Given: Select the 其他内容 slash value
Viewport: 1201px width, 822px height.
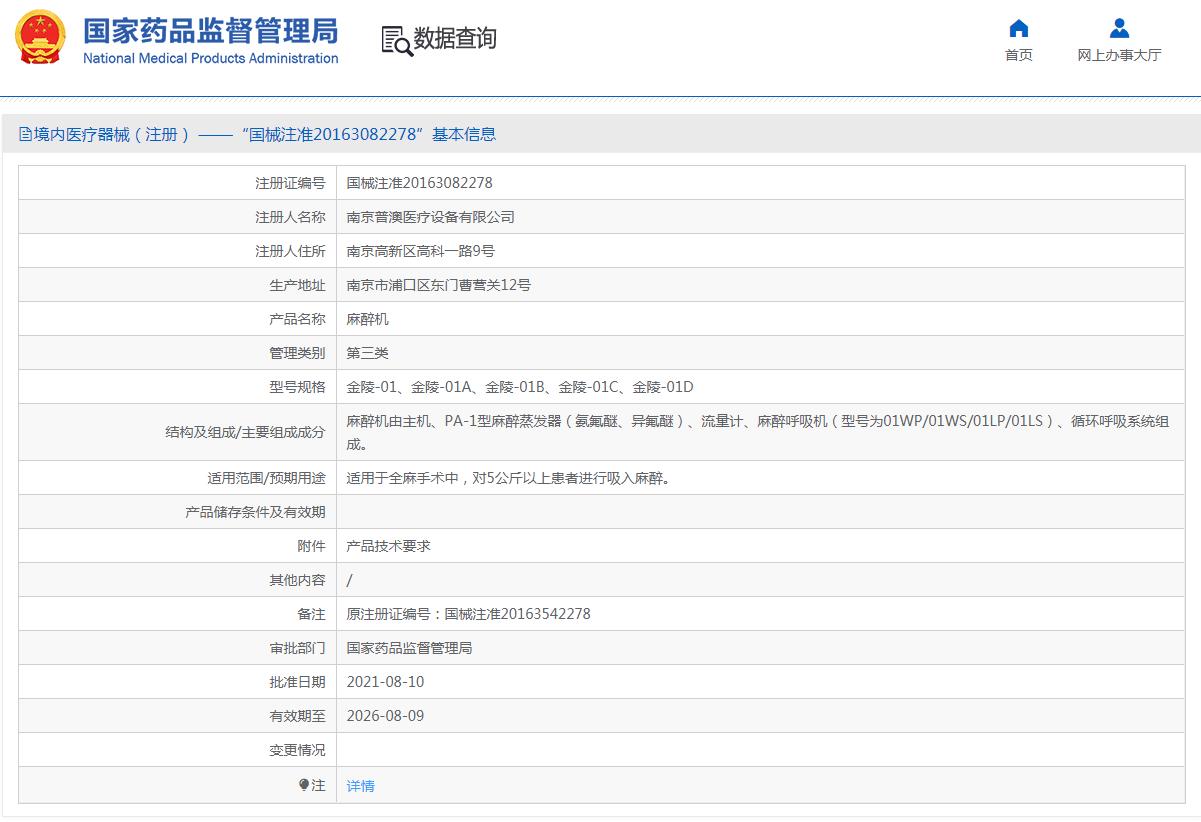Looking at the screenshot, I should (x=349, y=580).
